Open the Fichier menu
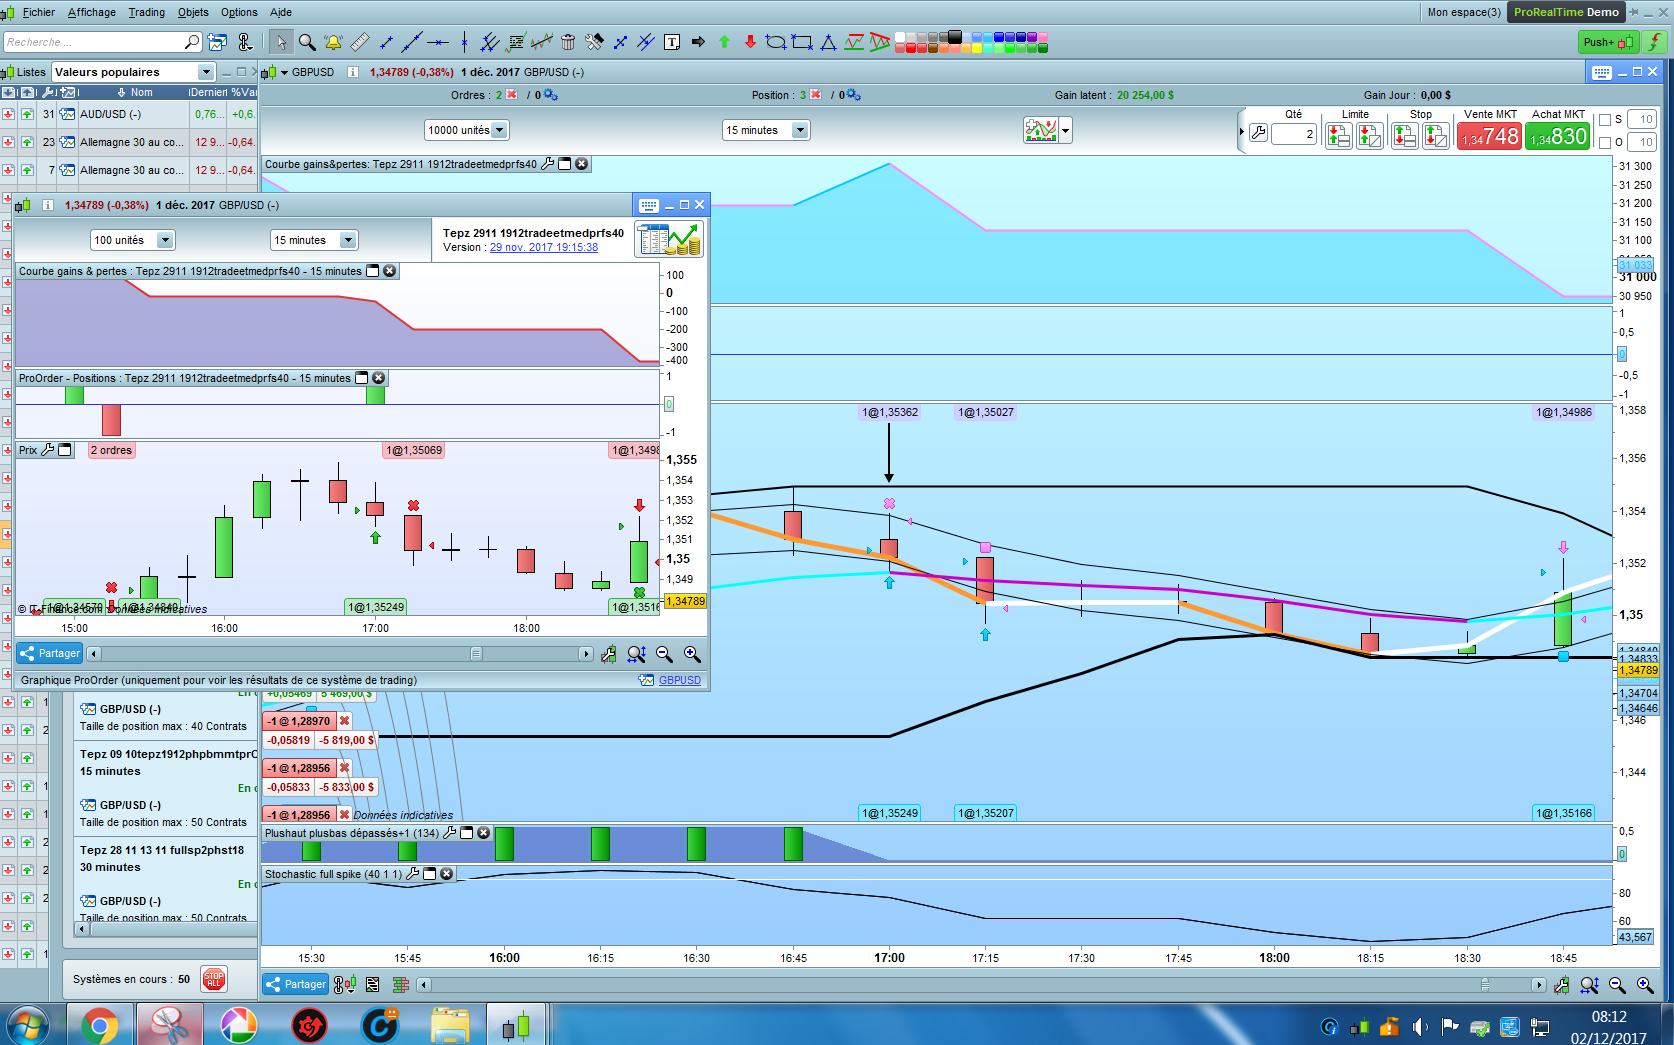The height and width of the screenshot is (1045, 1674). point(38,12)
